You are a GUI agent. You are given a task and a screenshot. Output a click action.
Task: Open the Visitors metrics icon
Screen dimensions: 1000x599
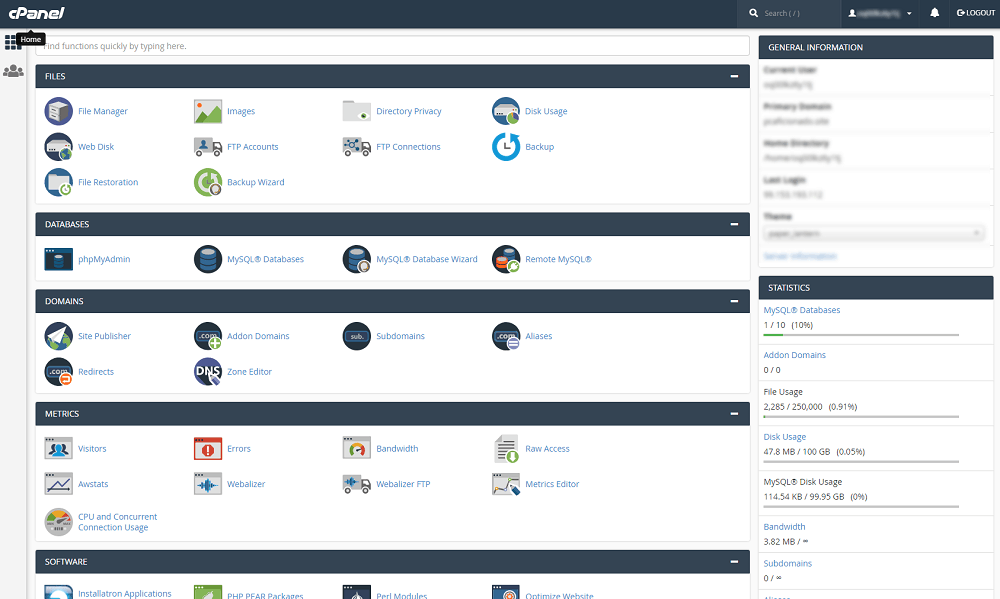tap(58, 448)
